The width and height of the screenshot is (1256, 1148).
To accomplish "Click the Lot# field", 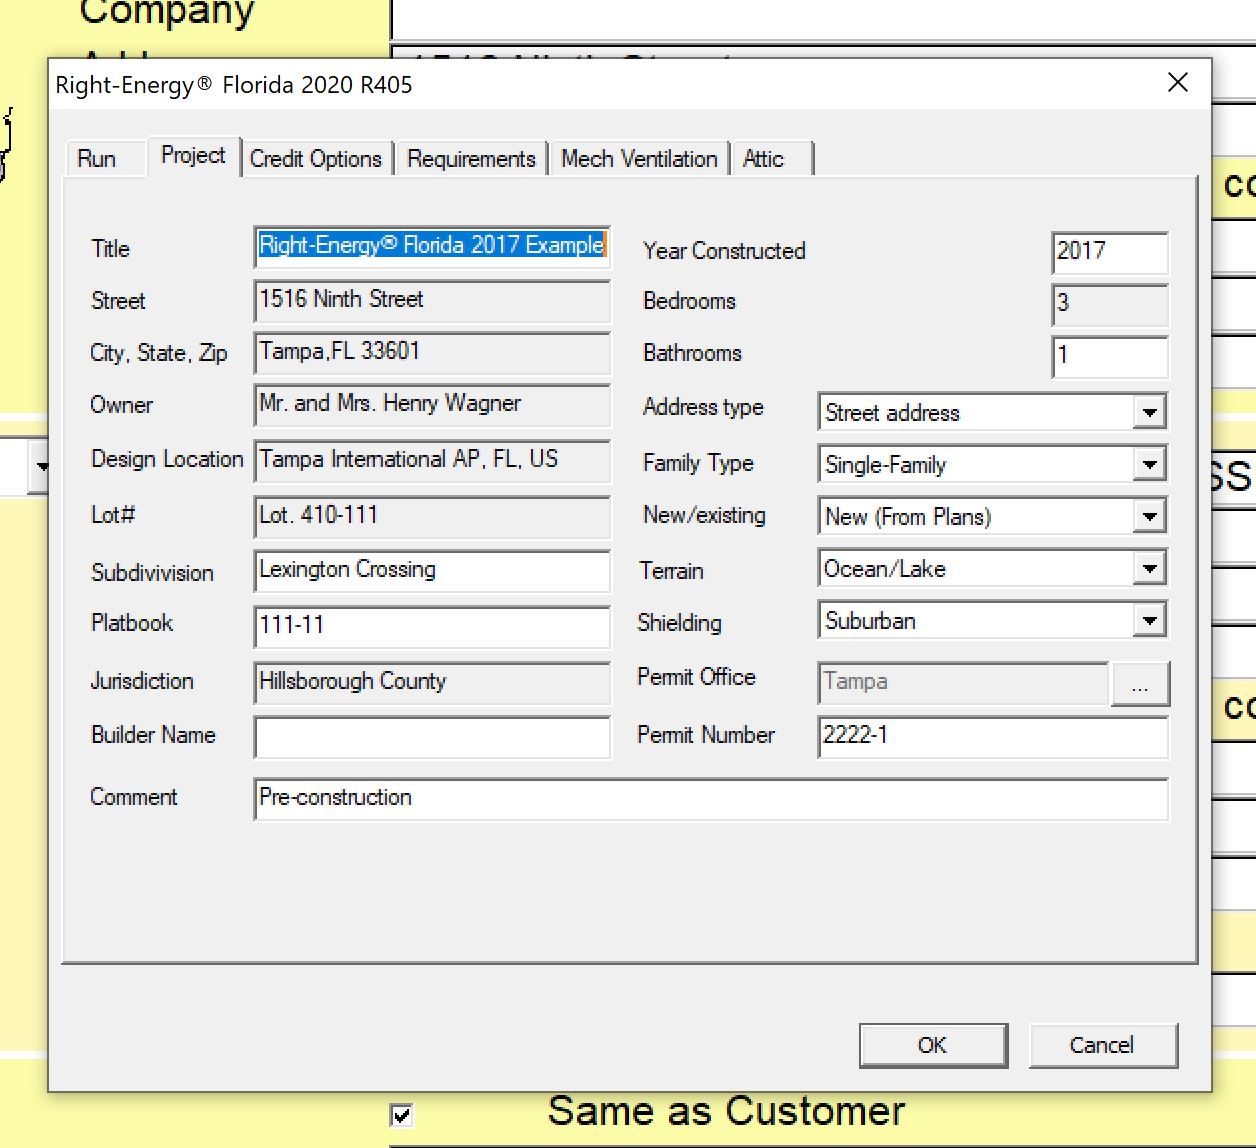I will pyautogui.click(x=432, y=516).
